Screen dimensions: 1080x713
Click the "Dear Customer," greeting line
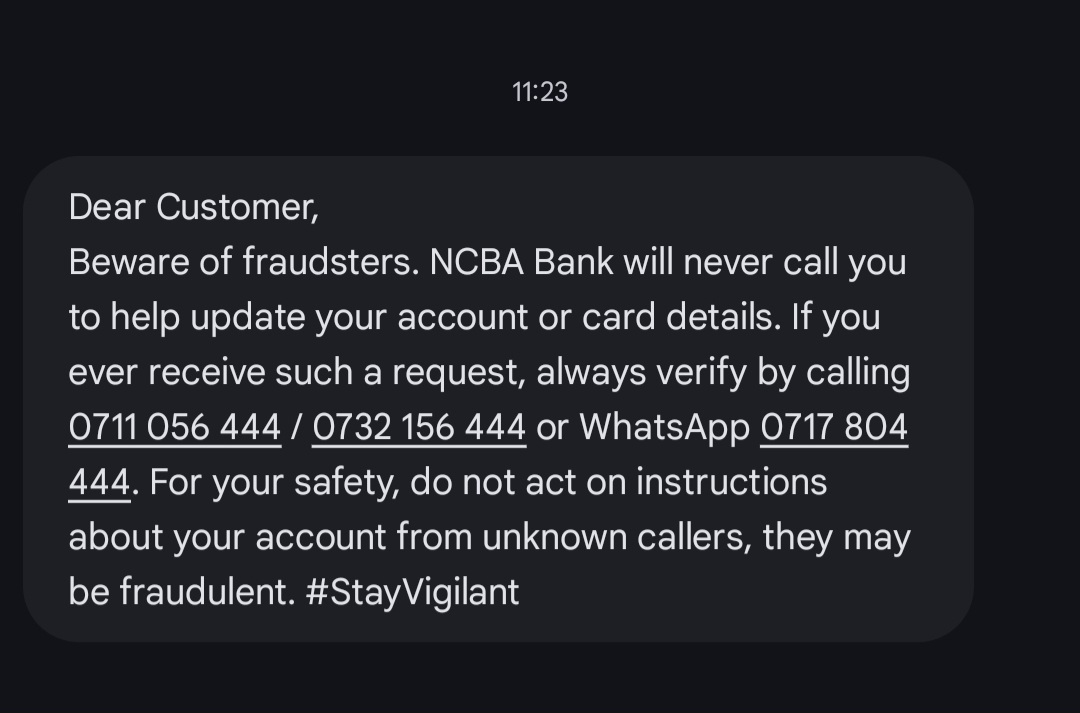[x=193, y=207]
